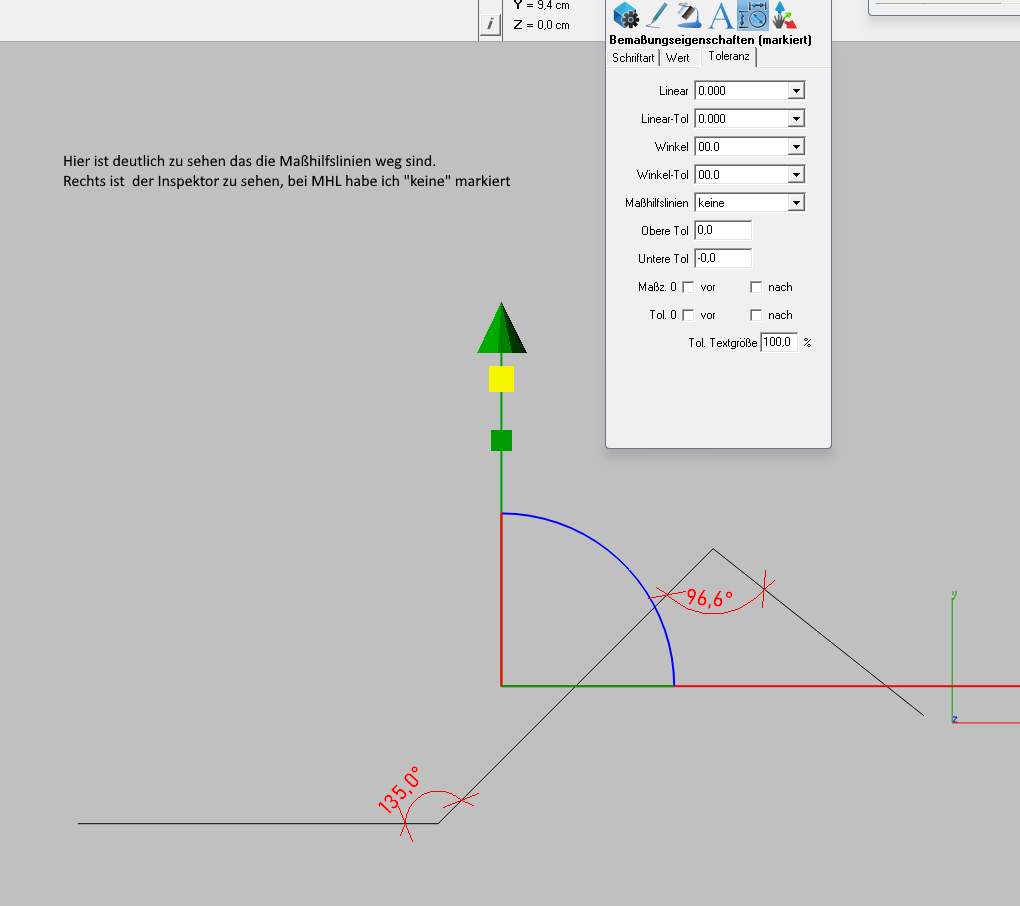Open the hand with arrows transform icon

tap(784, 15)
